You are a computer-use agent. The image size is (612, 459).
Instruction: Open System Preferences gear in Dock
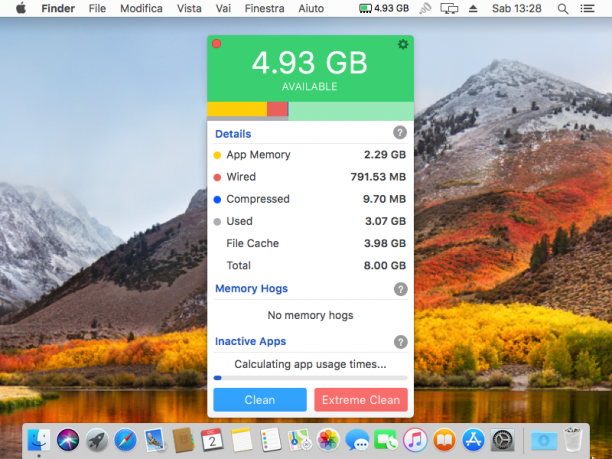pos(502,440)
